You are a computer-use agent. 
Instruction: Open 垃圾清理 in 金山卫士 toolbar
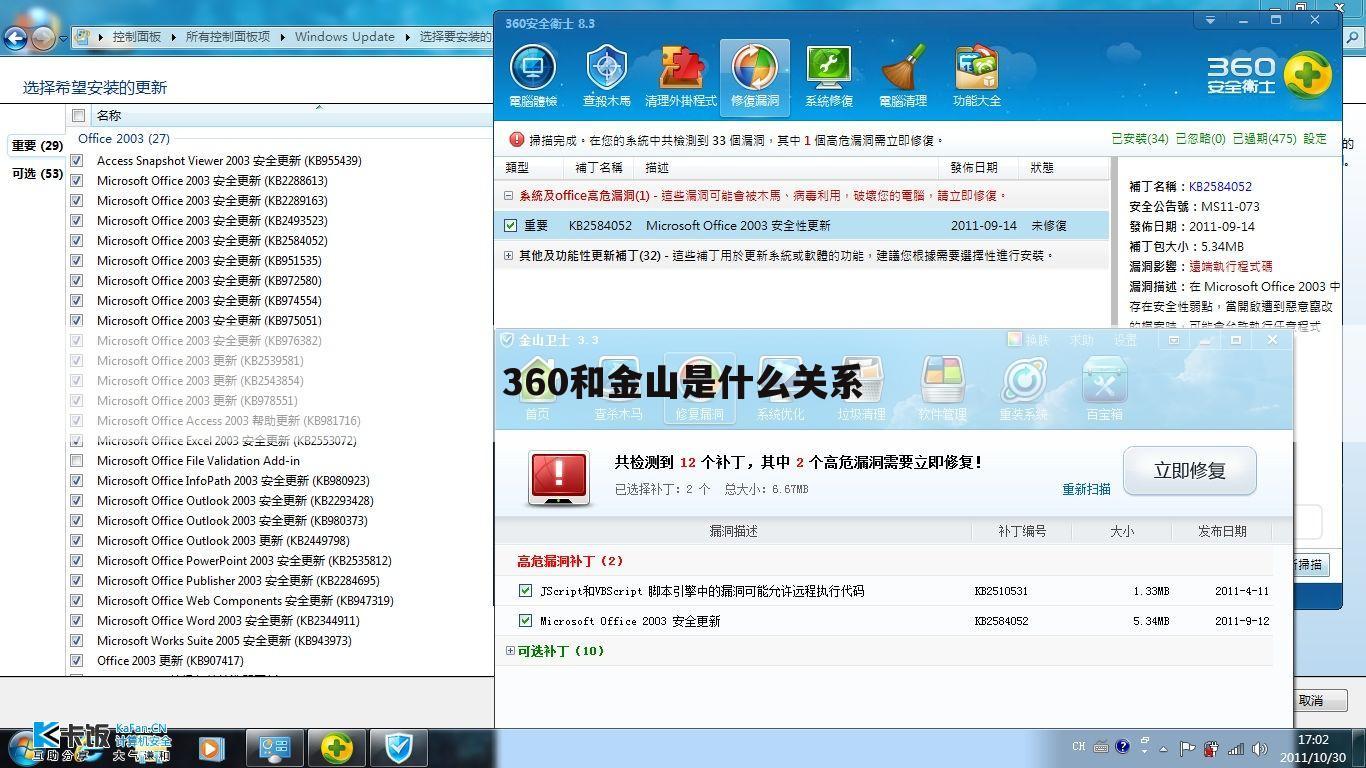(x=861, y=389)
